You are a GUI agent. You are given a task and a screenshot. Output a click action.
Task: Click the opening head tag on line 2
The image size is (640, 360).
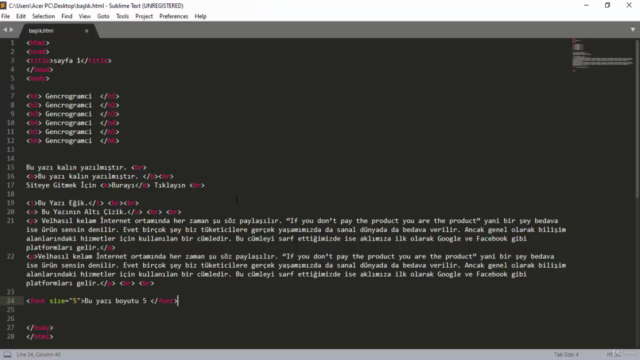[38, 51]
